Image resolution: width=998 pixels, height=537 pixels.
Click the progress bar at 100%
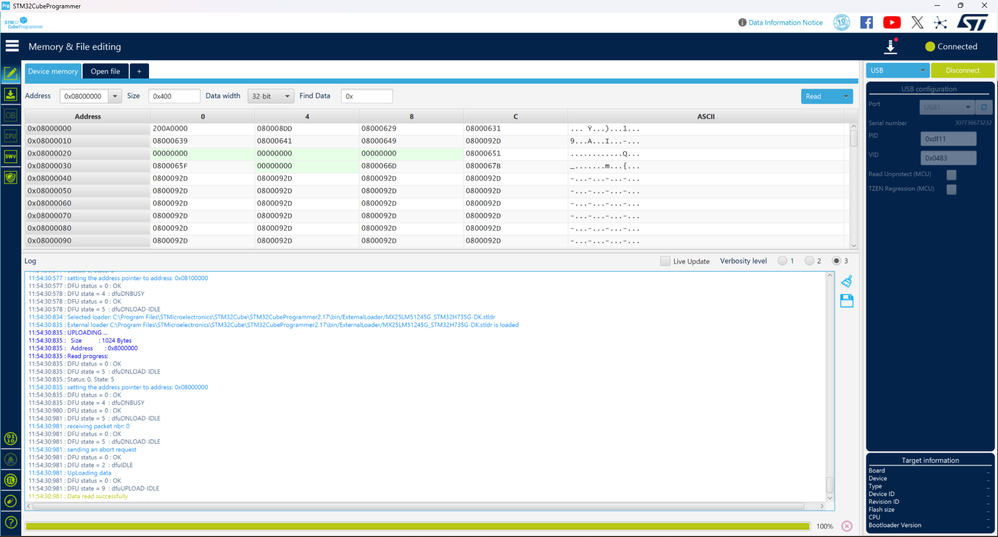(418, 526)
